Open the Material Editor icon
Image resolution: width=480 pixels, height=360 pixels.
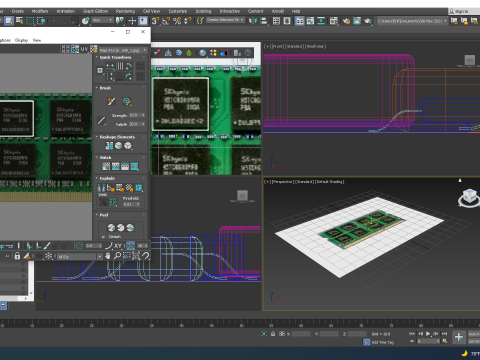pos(334,21)
